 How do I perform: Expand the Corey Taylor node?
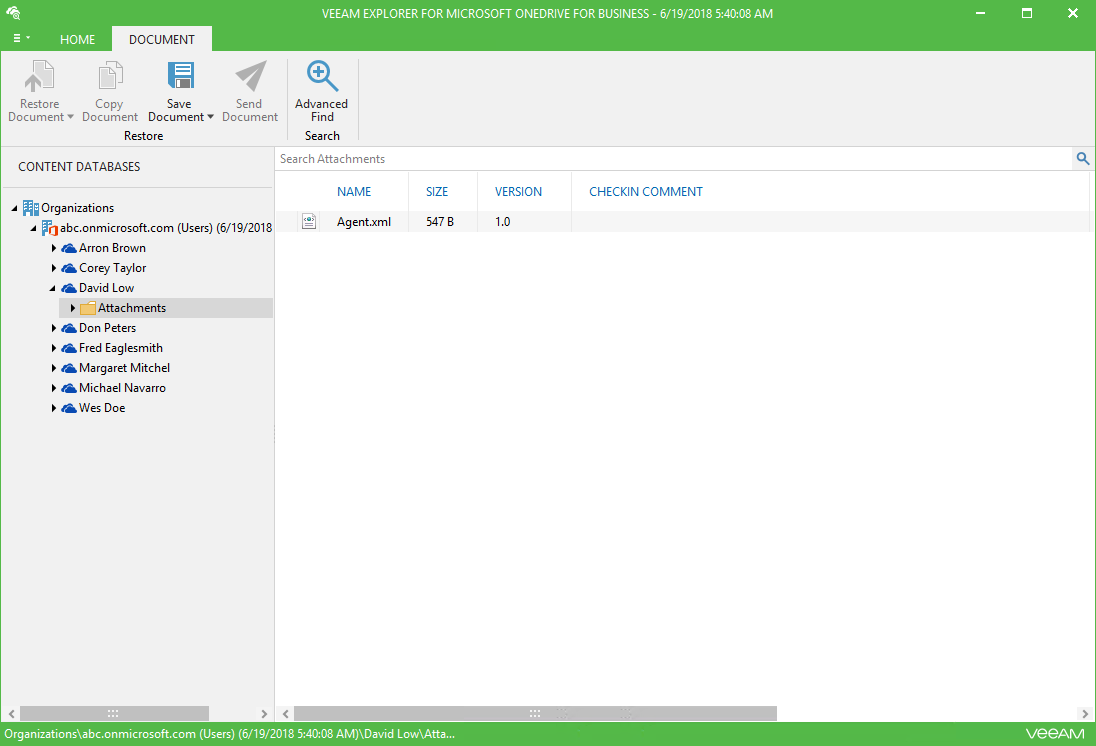pyautogui.click(x=53, y=268)
